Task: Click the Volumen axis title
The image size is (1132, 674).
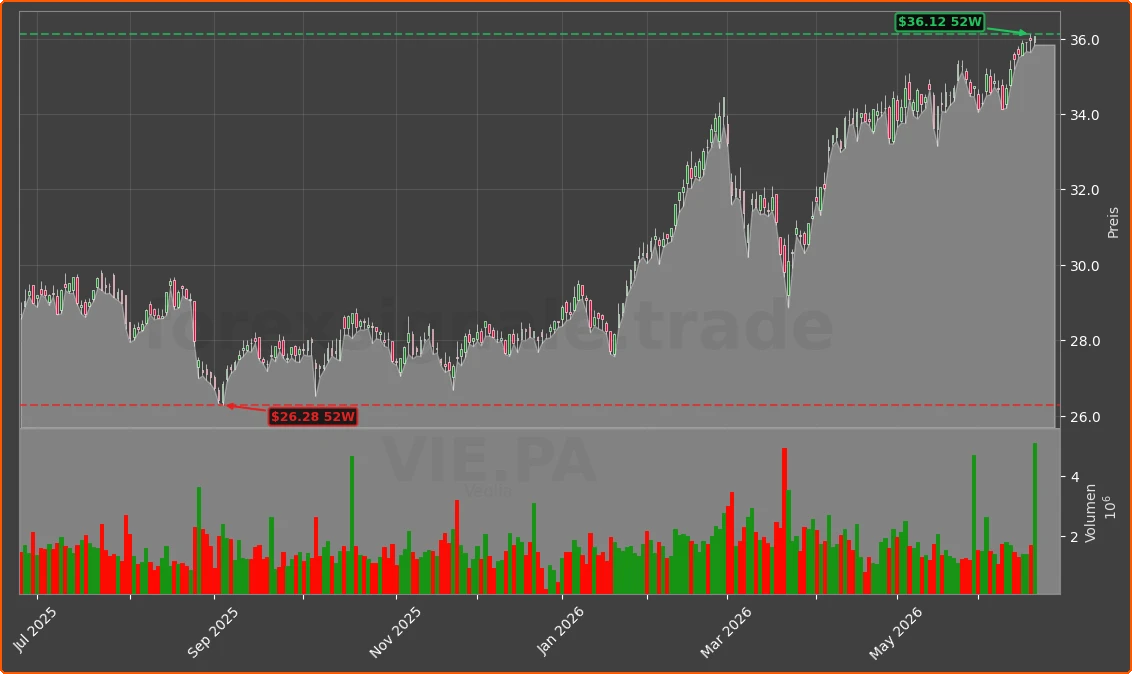Action: (x=1091, y=512)
